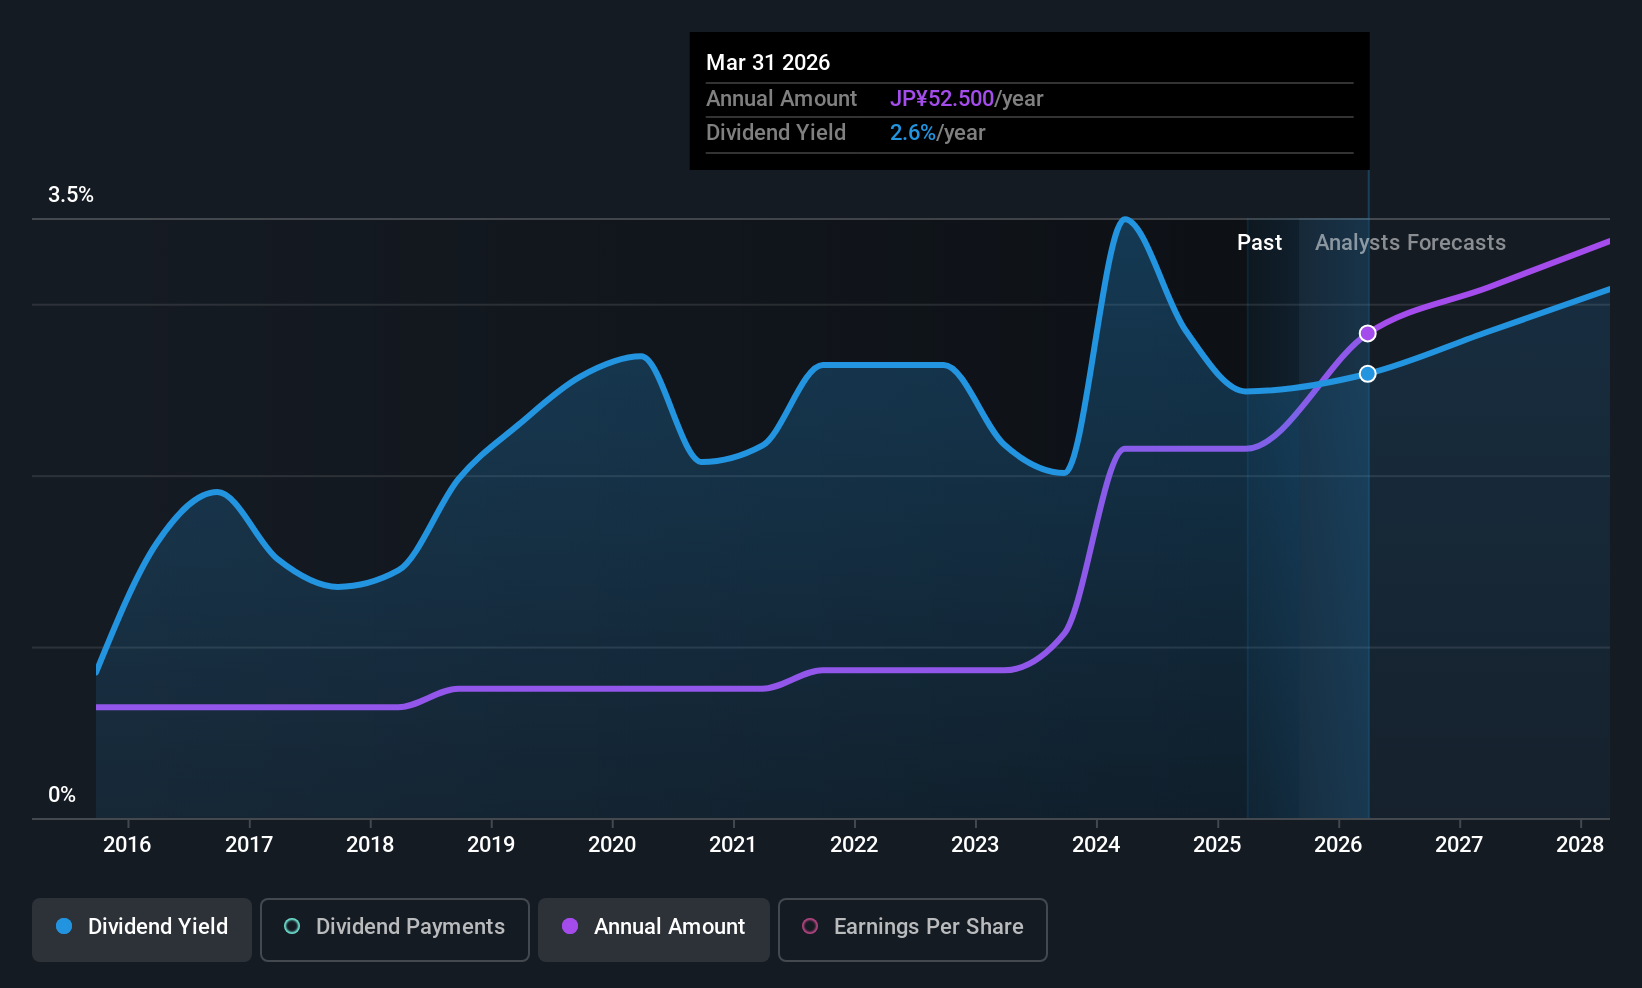Viewport: 1642px width, 988px height.
Task: Show the Earnings Per Share series
Action: pos(913,930)
